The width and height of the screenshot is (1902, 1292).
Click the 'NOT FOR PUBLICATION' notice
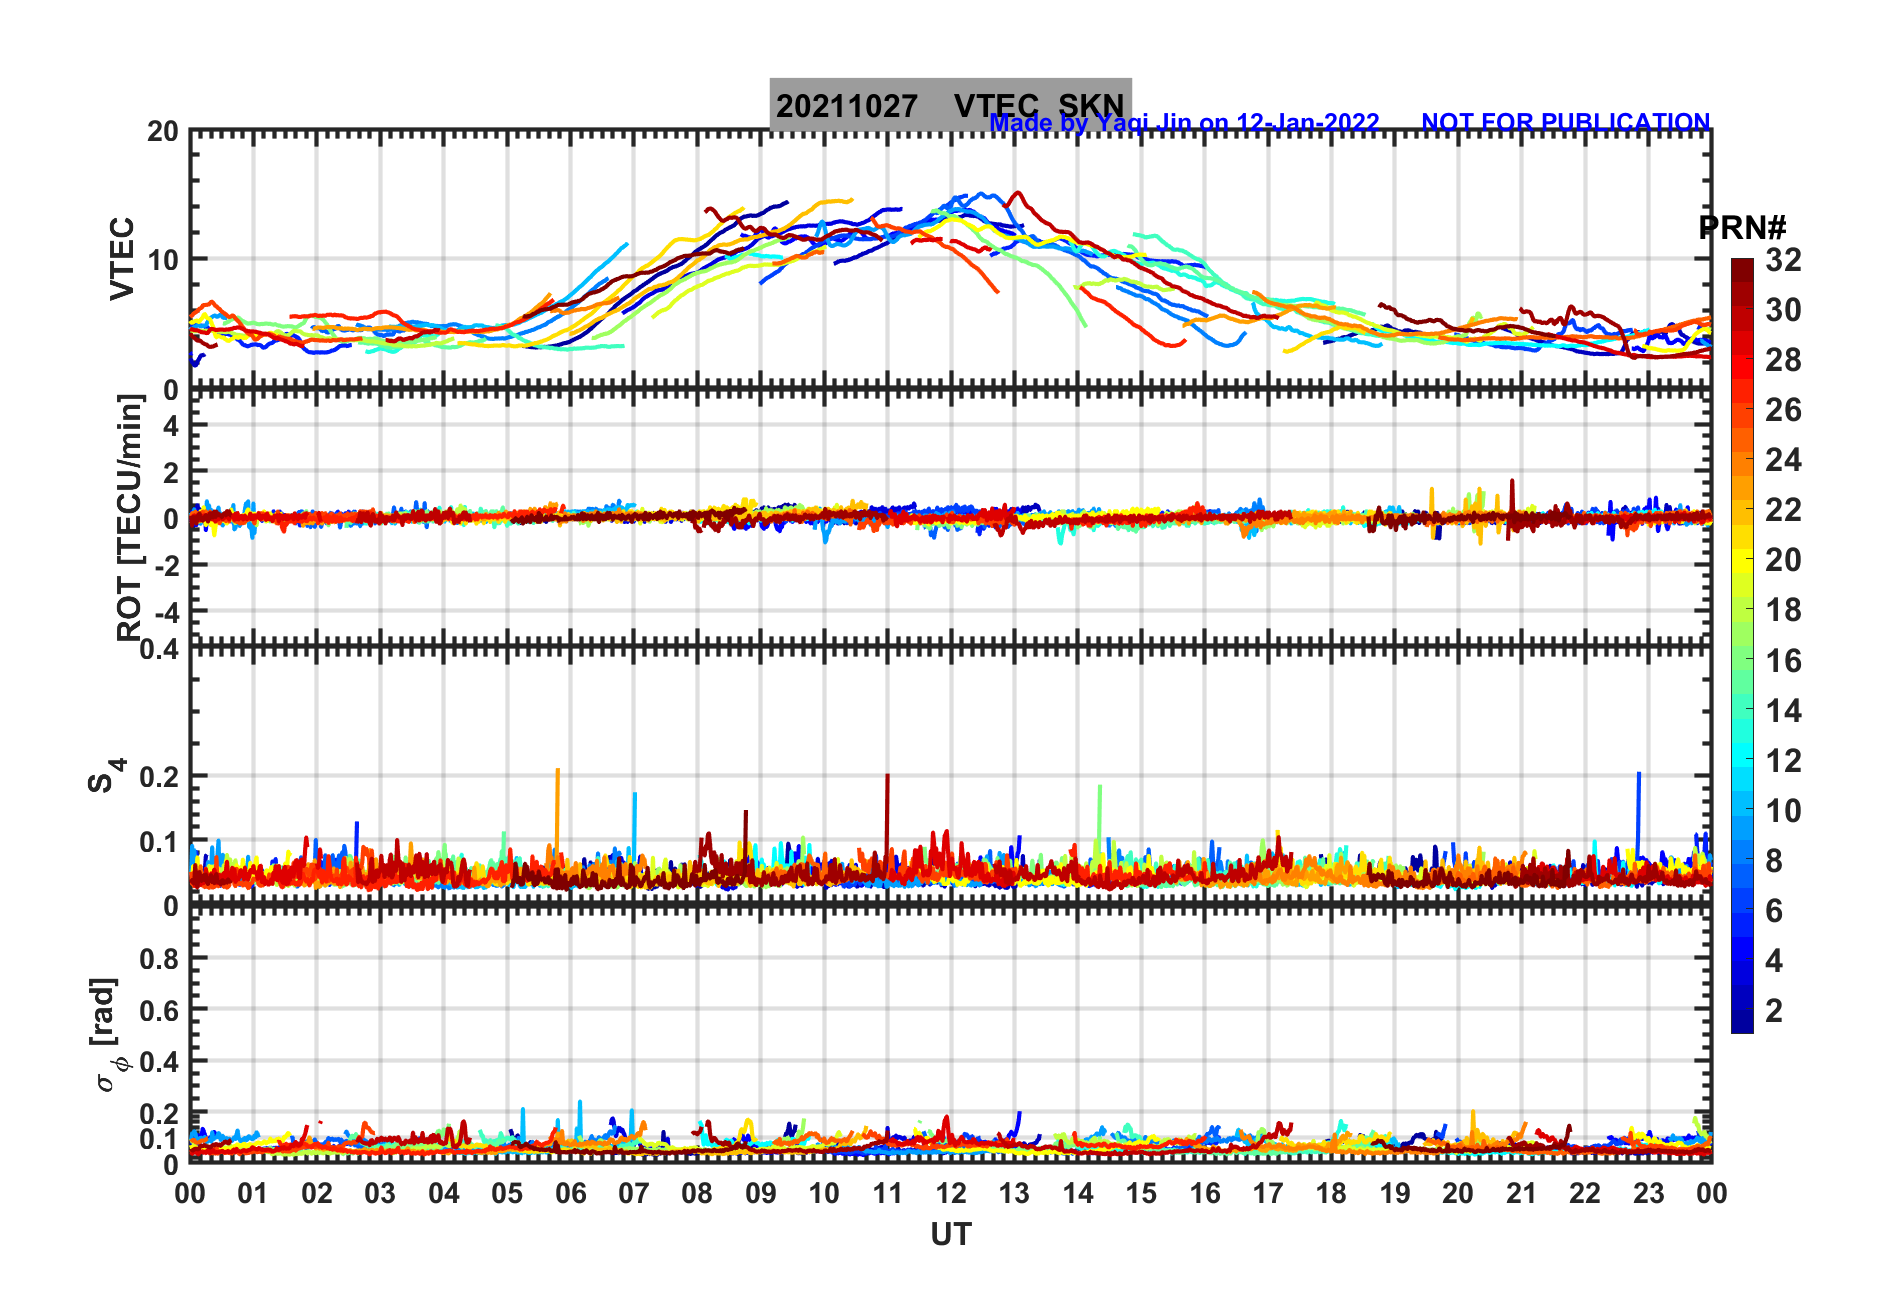[1566, 122]
